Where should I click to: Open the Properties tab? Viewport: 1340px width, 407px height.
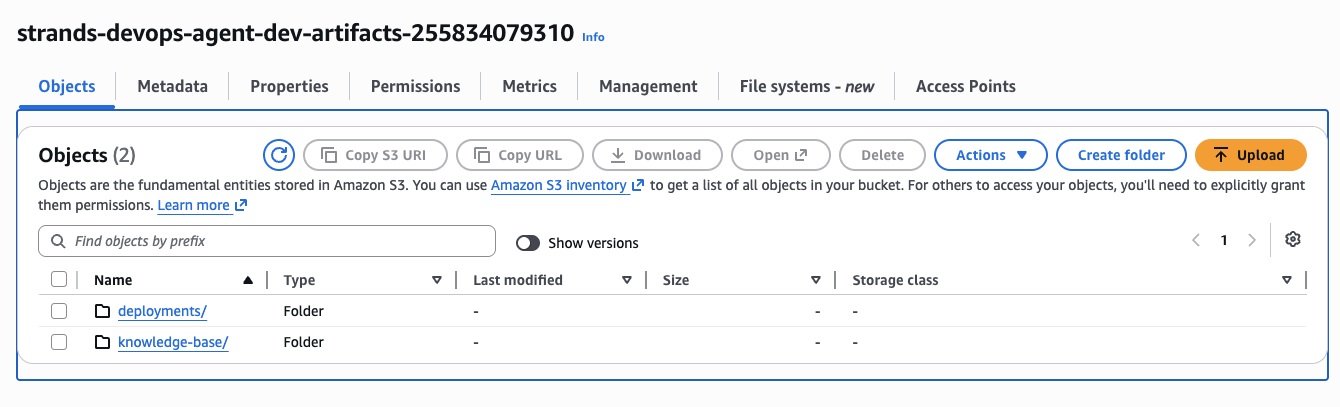pos(289,86)
